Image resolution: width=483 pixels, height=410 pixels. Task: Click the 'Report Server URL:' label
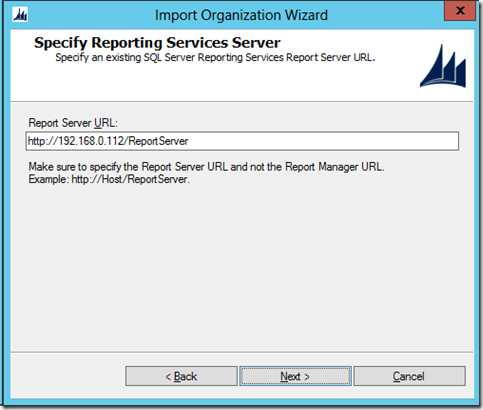(73, 123)
